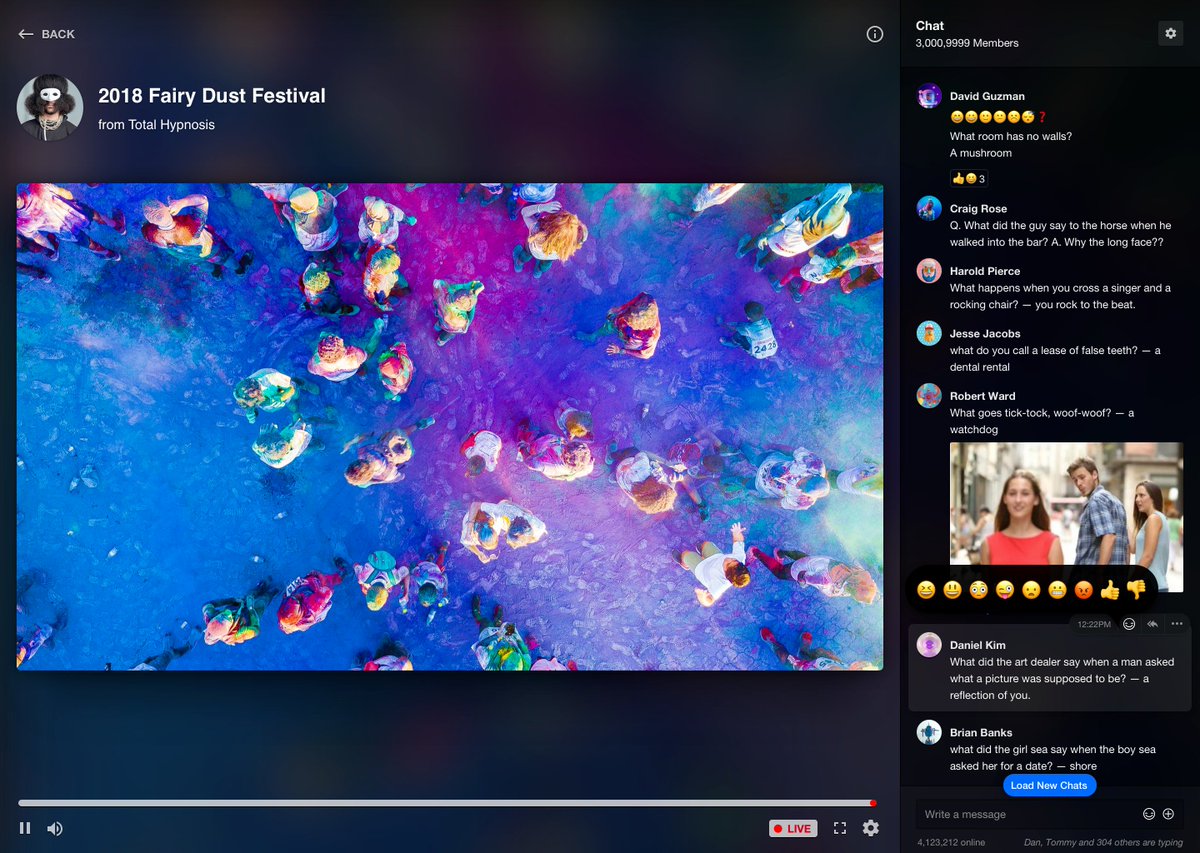This screenshot has width=1200, height=853.
Task: Click the thumbs-up reaction count on David's message
Action: [969, 179]
